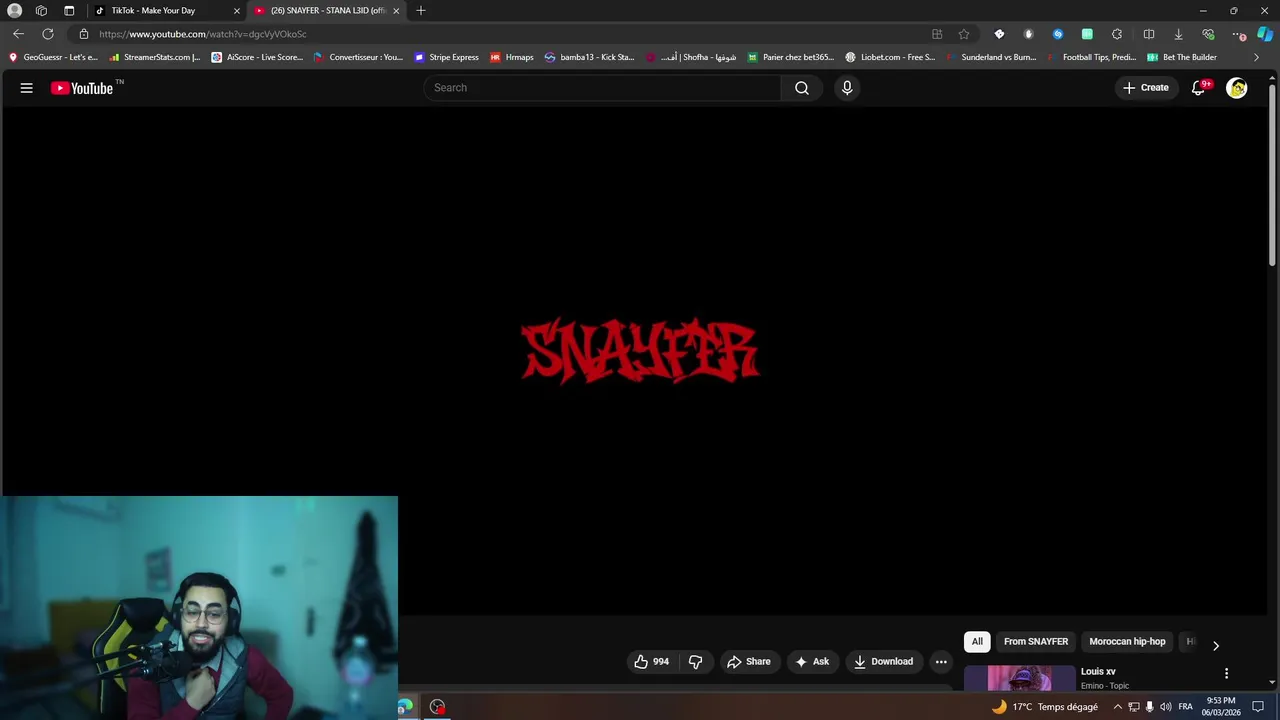
Task: Open workspaces icon in title bar
Action: (x=41, y=11)
